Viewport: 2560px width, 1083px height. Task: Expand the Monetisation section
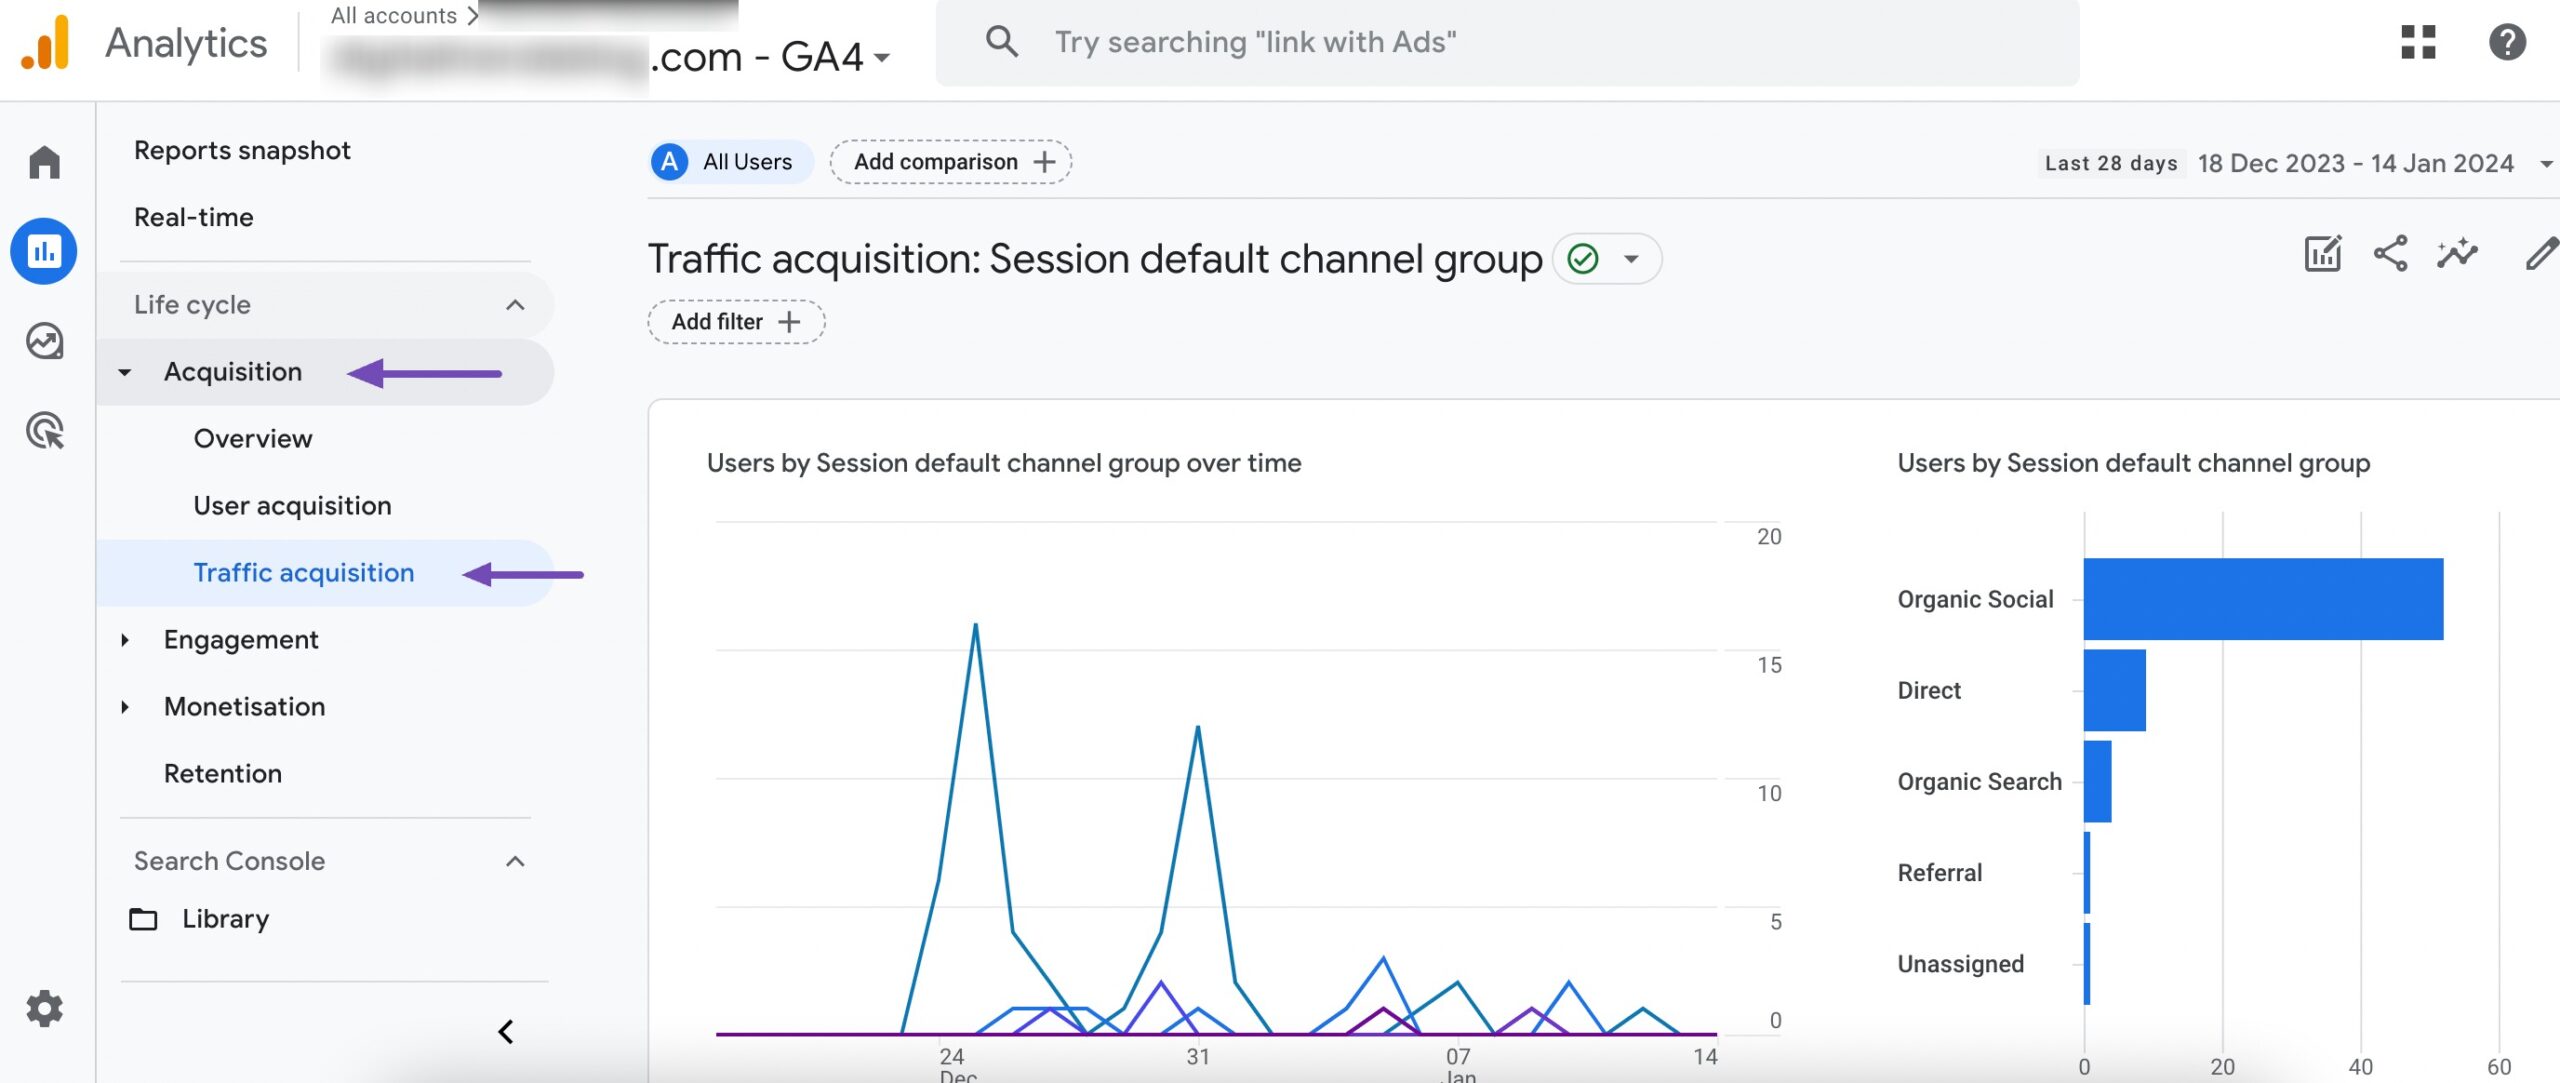click(x=124, y=707)
